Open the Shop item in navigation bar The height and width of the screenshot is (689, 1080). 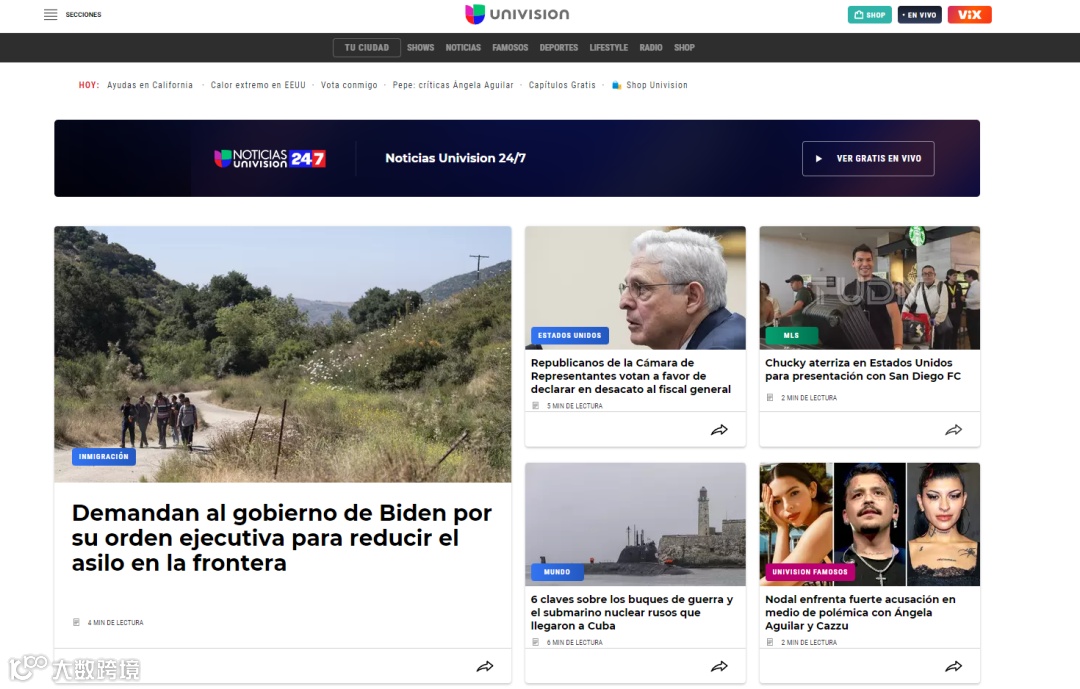684,48
